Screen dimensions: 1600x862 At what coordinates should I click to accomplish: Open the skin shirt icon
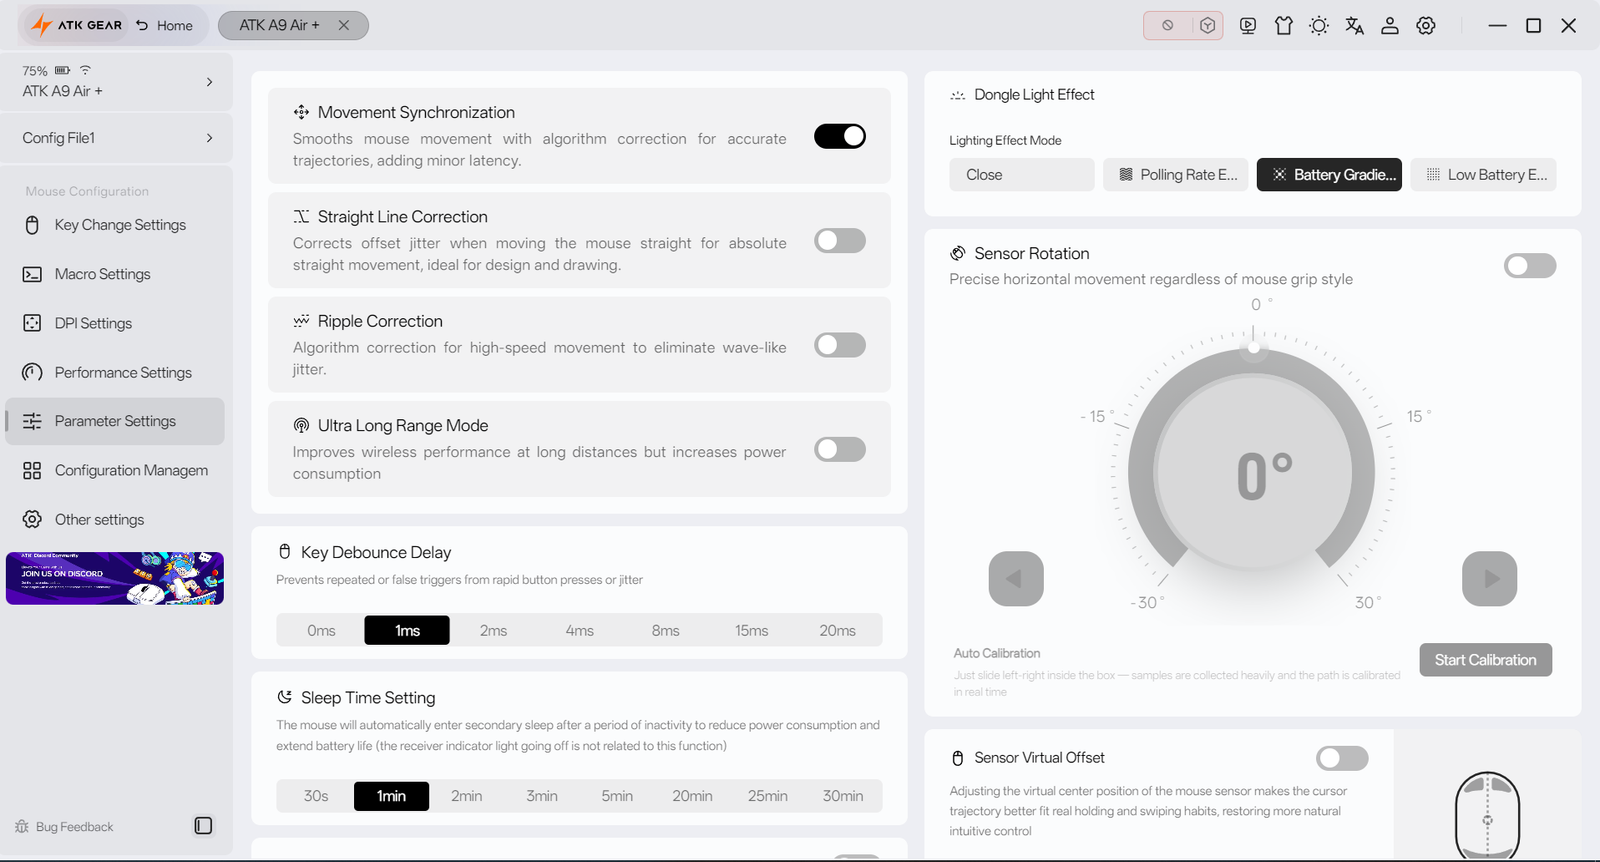click(1284, 26)
